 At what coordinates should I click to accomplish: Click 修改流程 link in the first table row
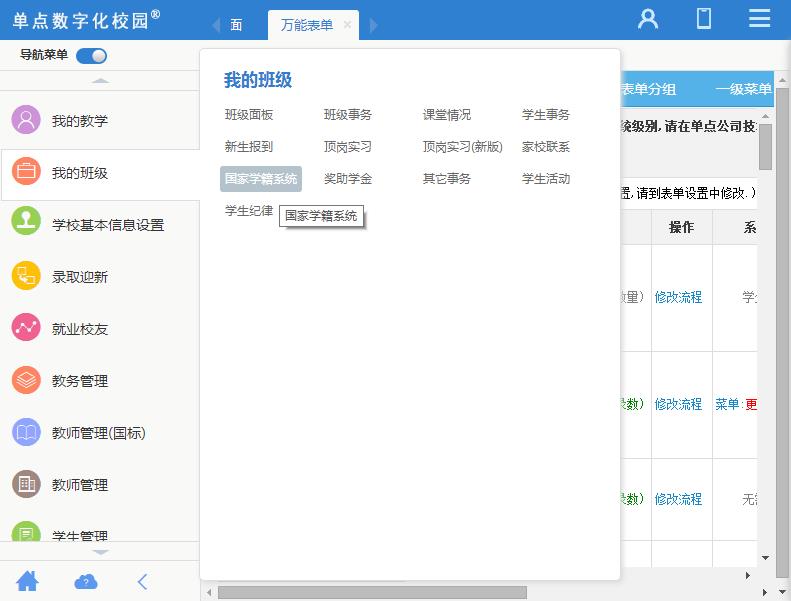coord(678,297)
